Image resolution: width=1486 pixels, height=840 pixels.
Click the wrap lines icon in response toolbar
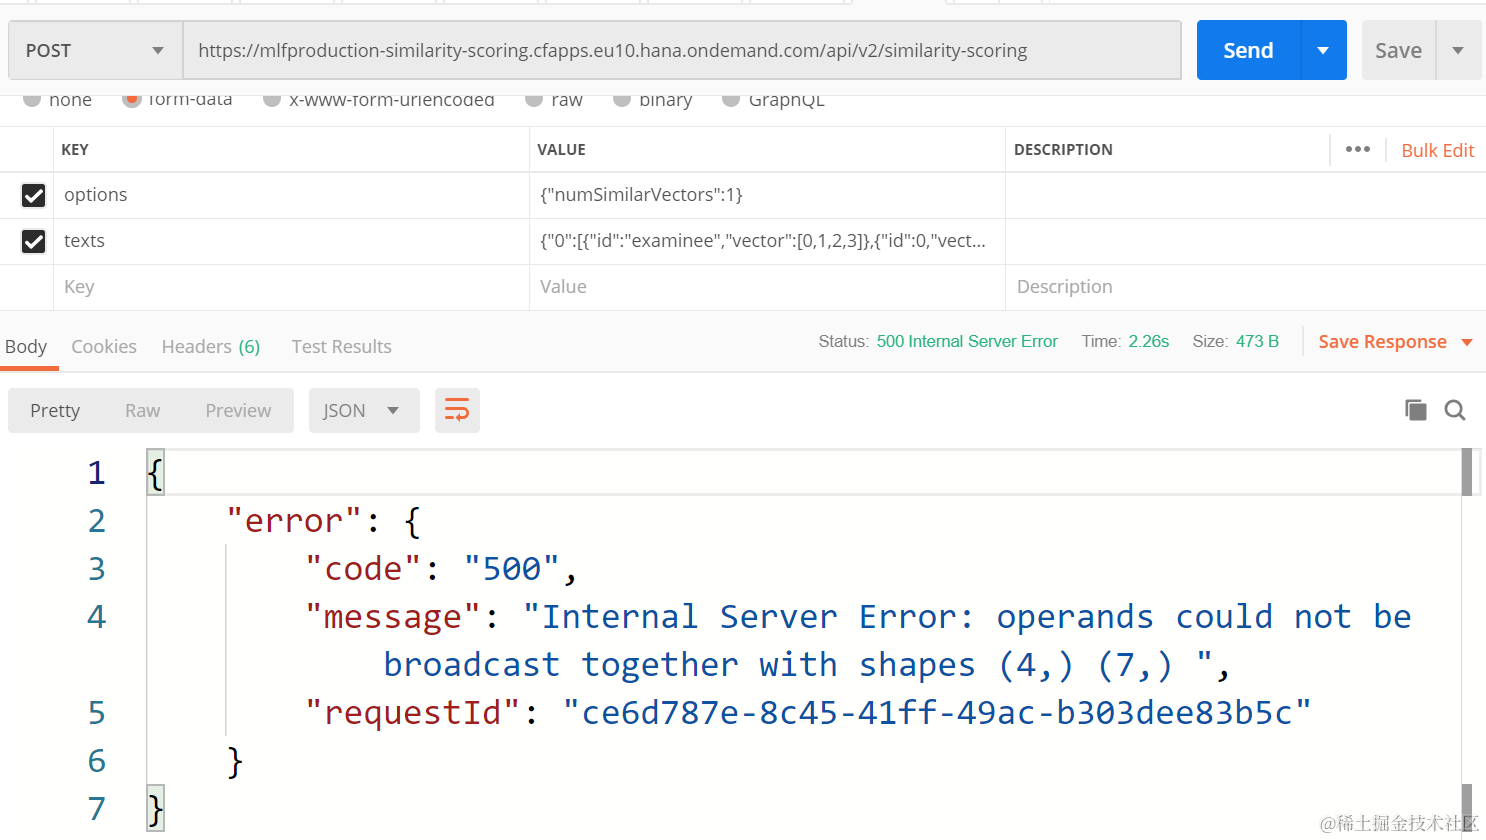(457, 410)
